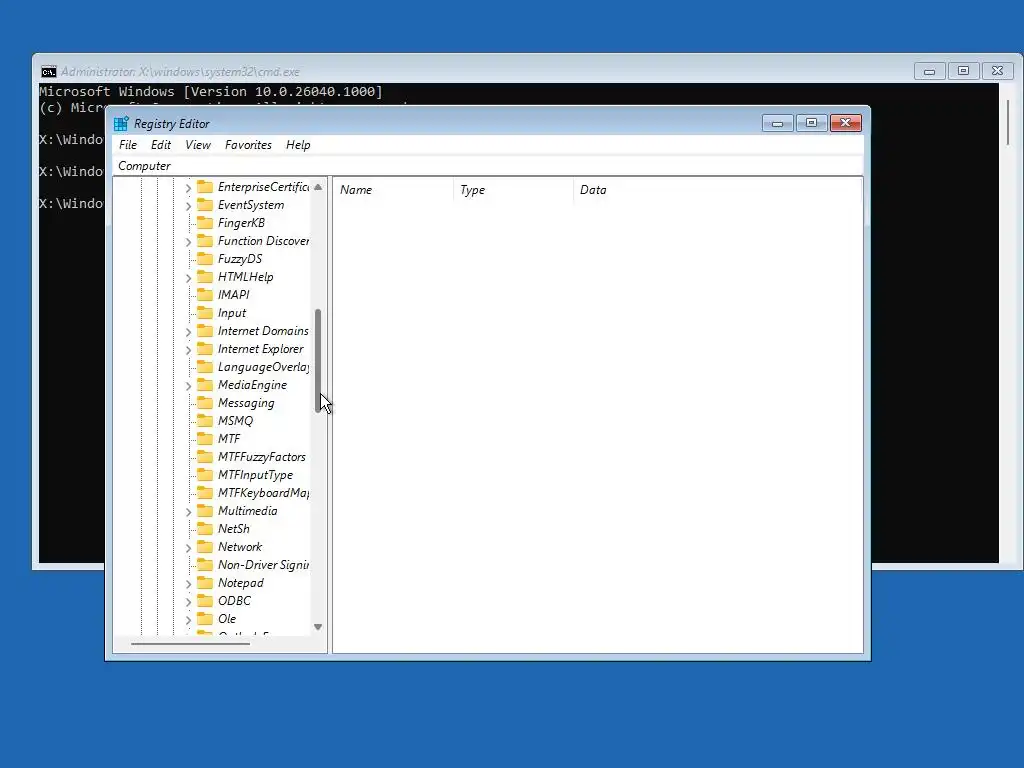Expand the Multimedia key

[x=188, y=512]
